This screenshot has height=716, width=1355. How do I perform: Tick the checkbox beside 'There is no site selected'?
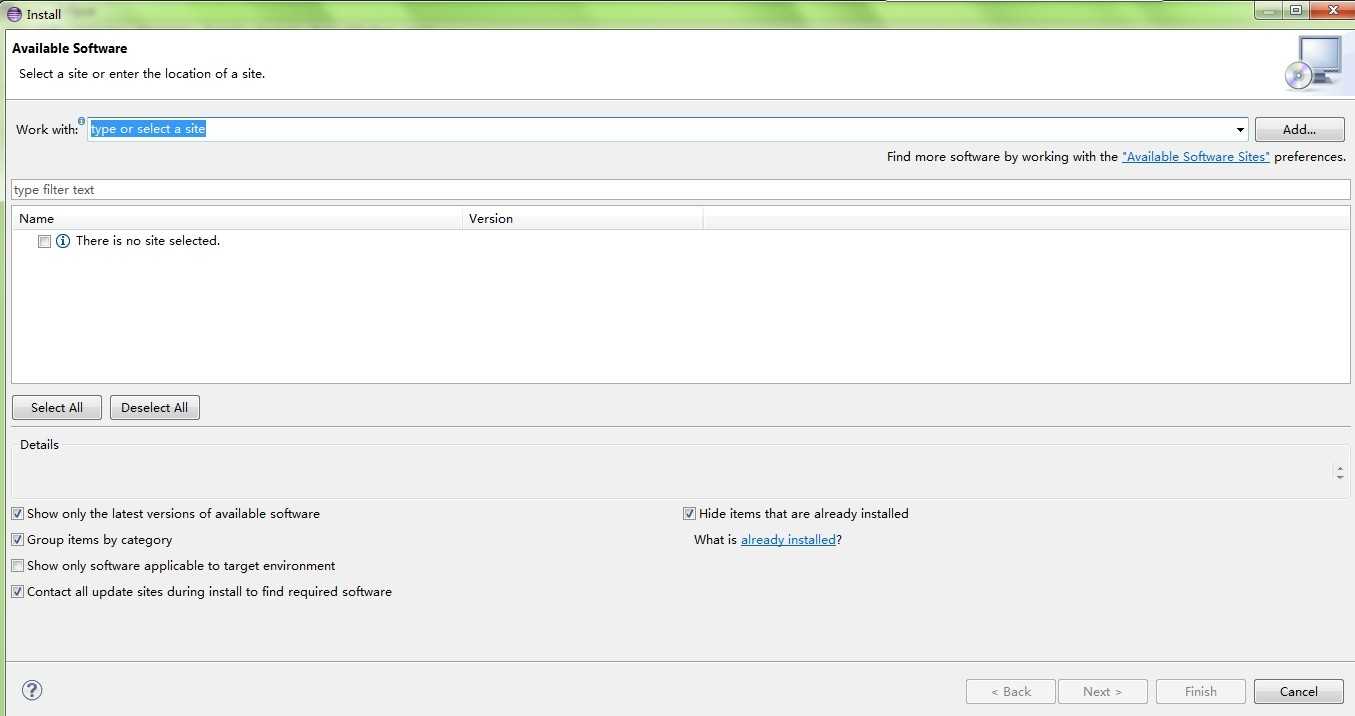(x=44, y=241)
